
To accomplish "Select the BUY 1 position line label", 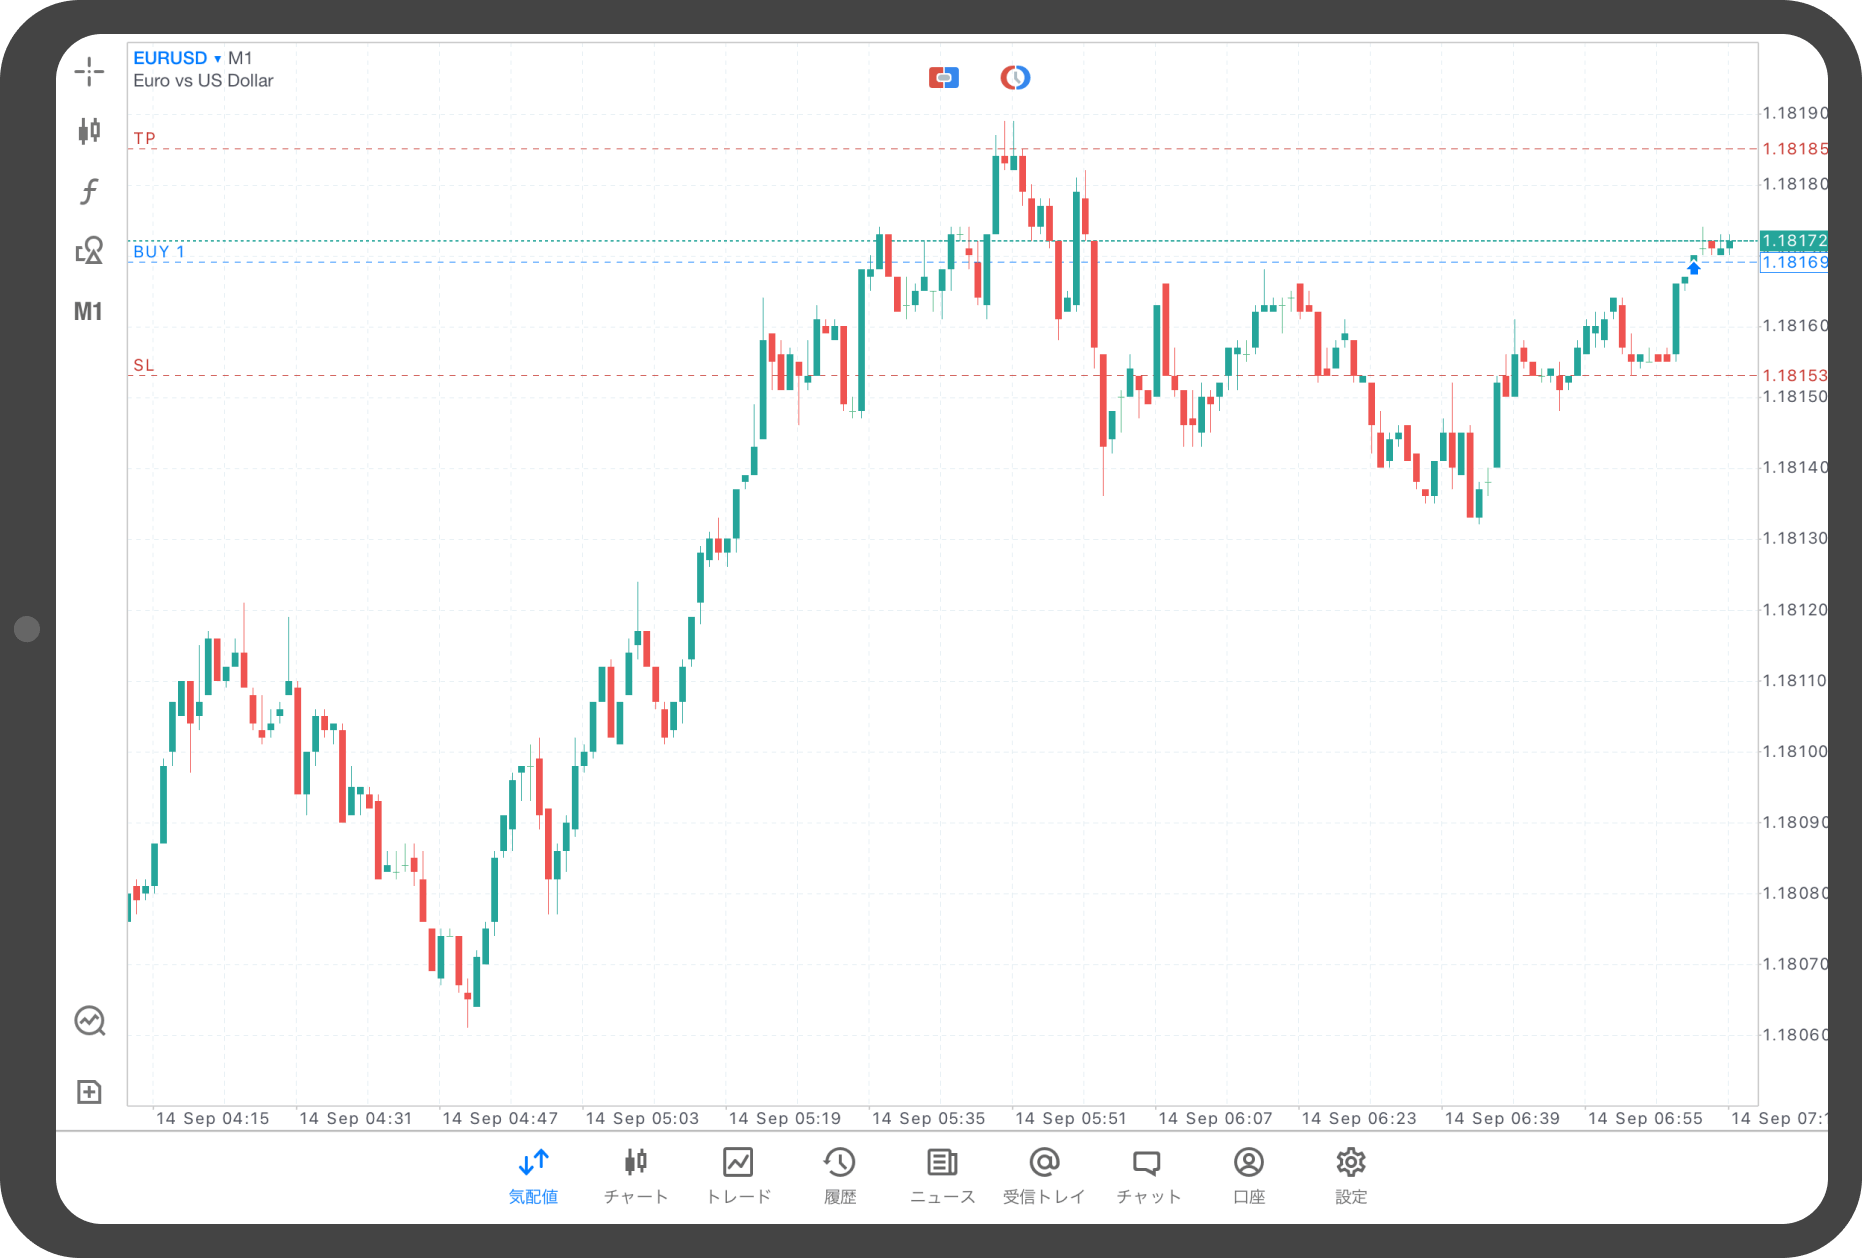I will [159, 251].
